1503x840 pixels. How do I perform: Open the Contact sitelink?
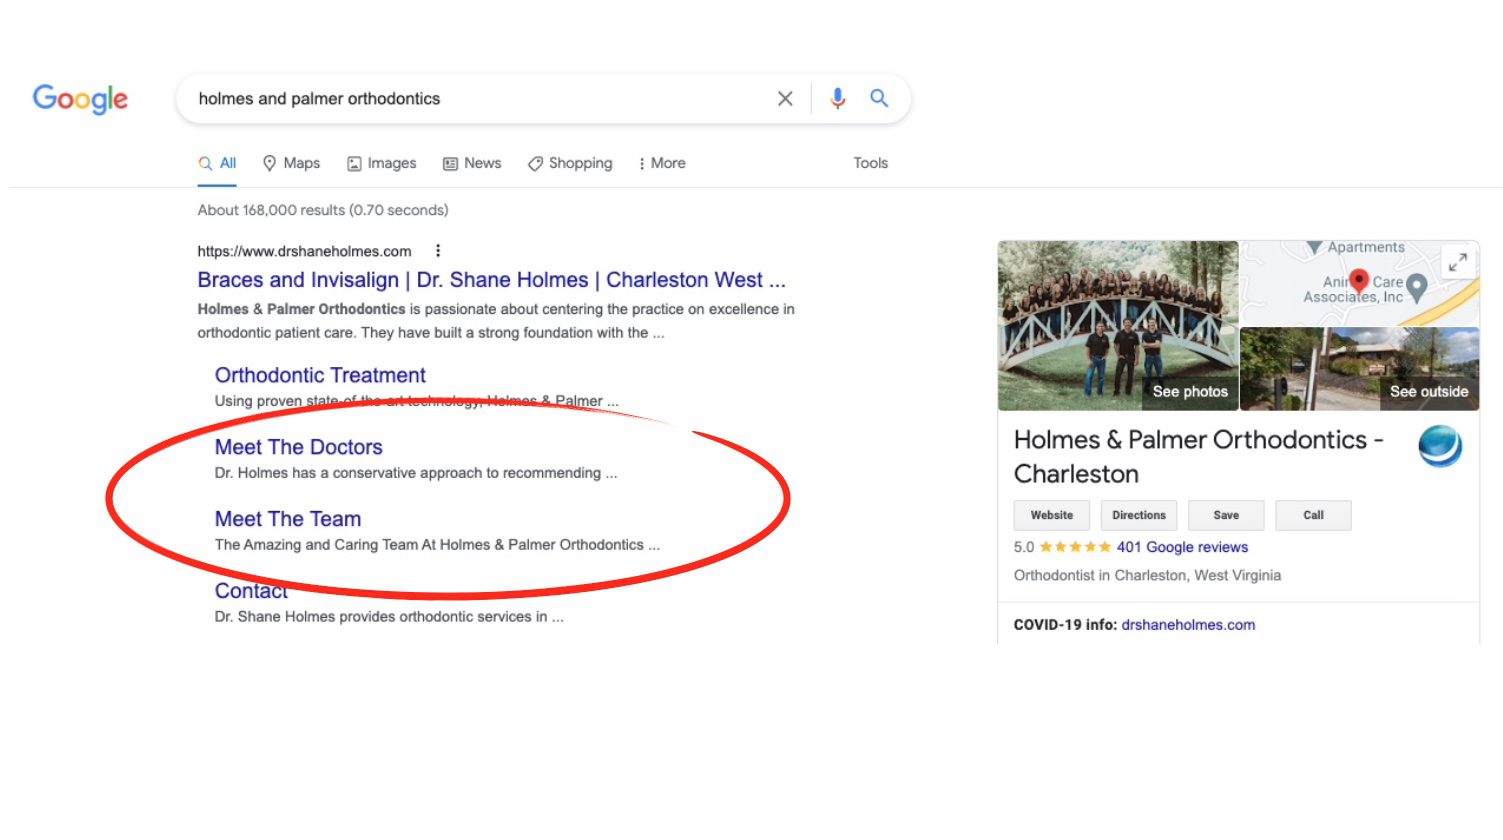[x=251, y=591]
